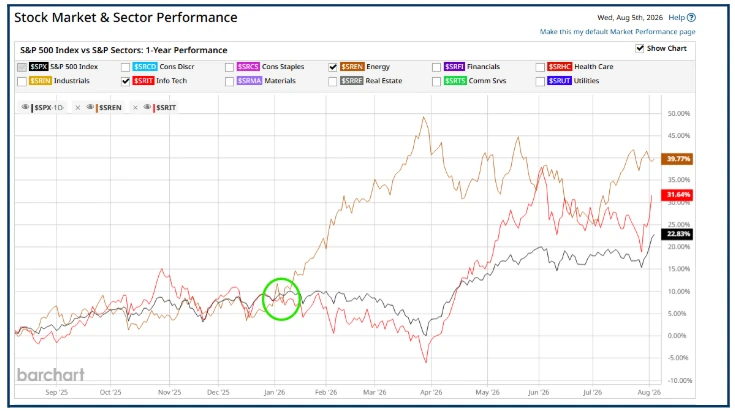Enable the Comm Srvs sector checkbox

(x=436, y=81)
